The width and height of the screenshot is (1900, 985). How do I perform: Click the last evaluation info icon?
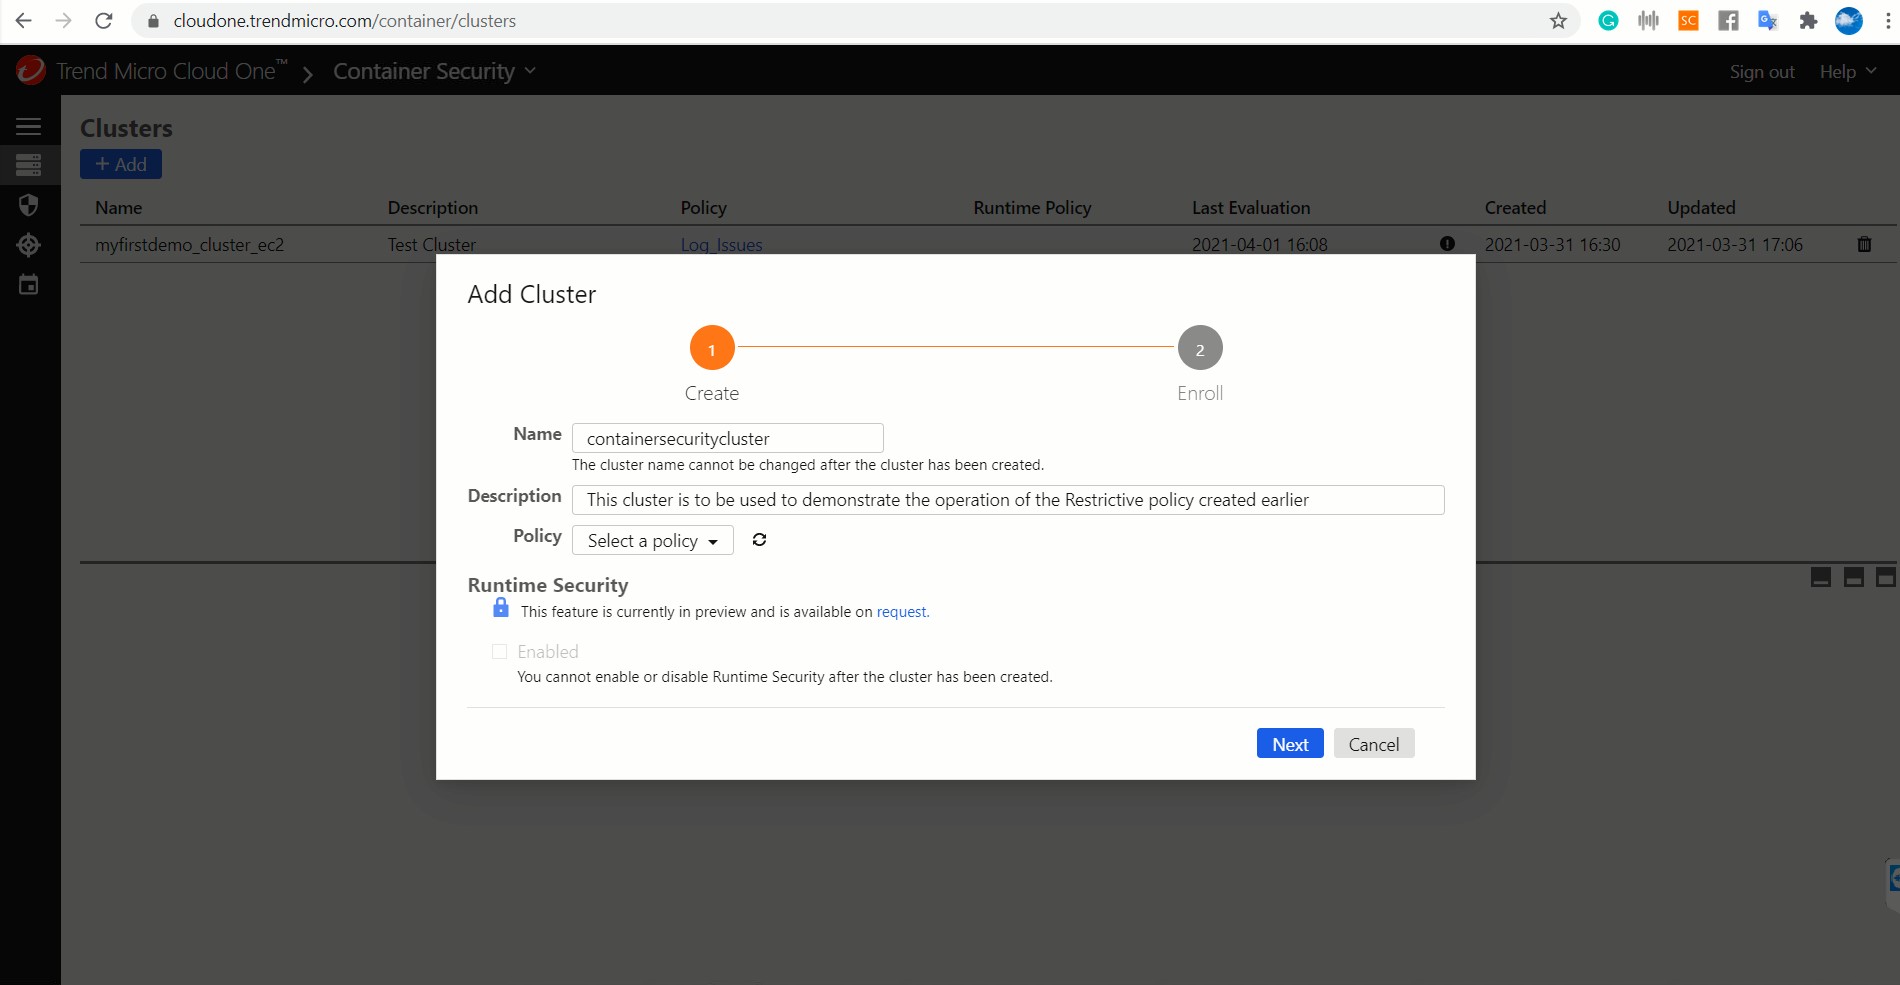(x=1447, y=244)
